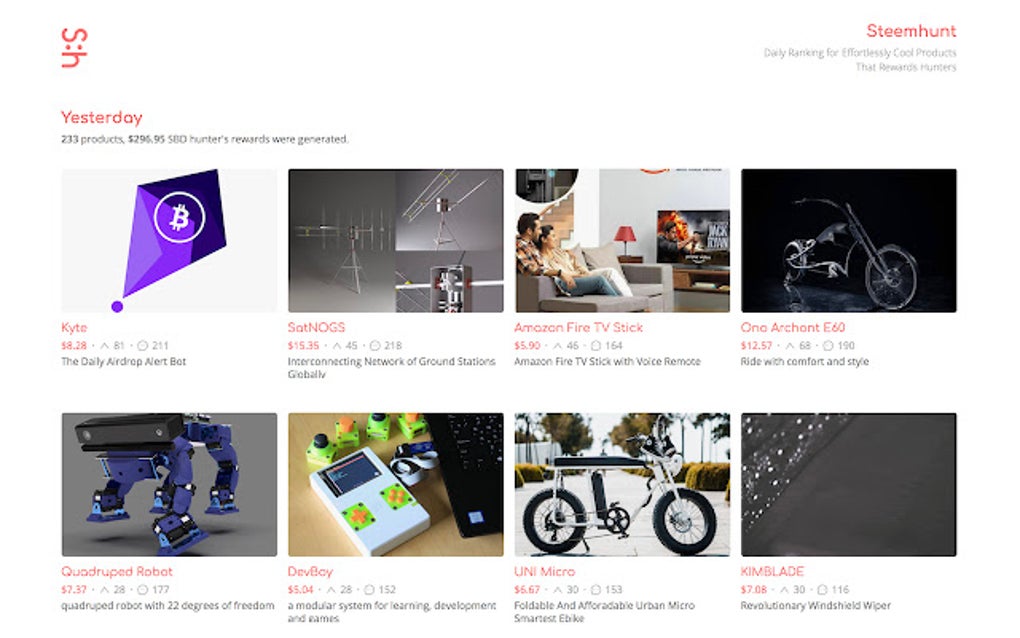The image size is (1020, 638).
Task: Click the Steemhunt logo icon
Action: 74,48
